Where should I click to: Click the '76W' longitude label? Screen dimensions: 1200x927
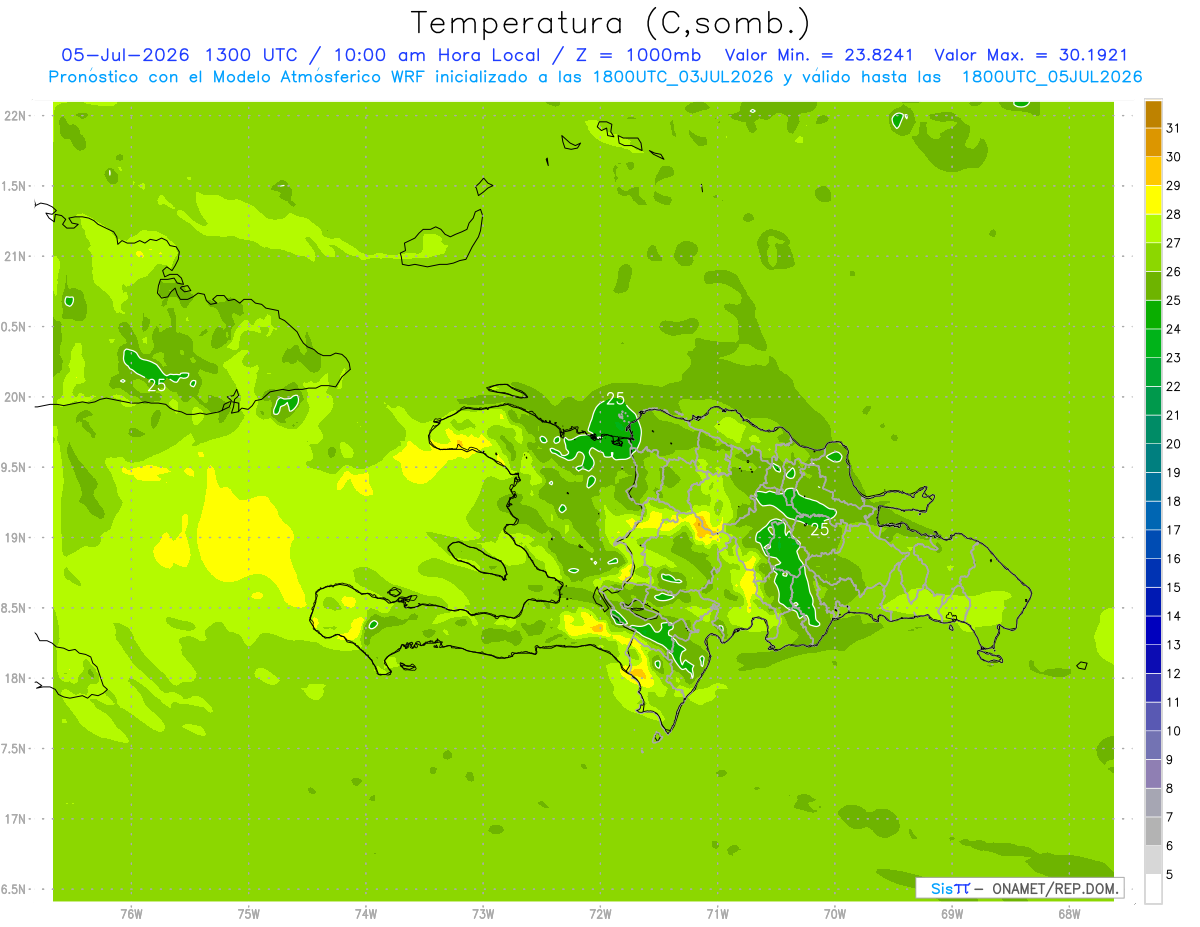click(x=131, y=914)
